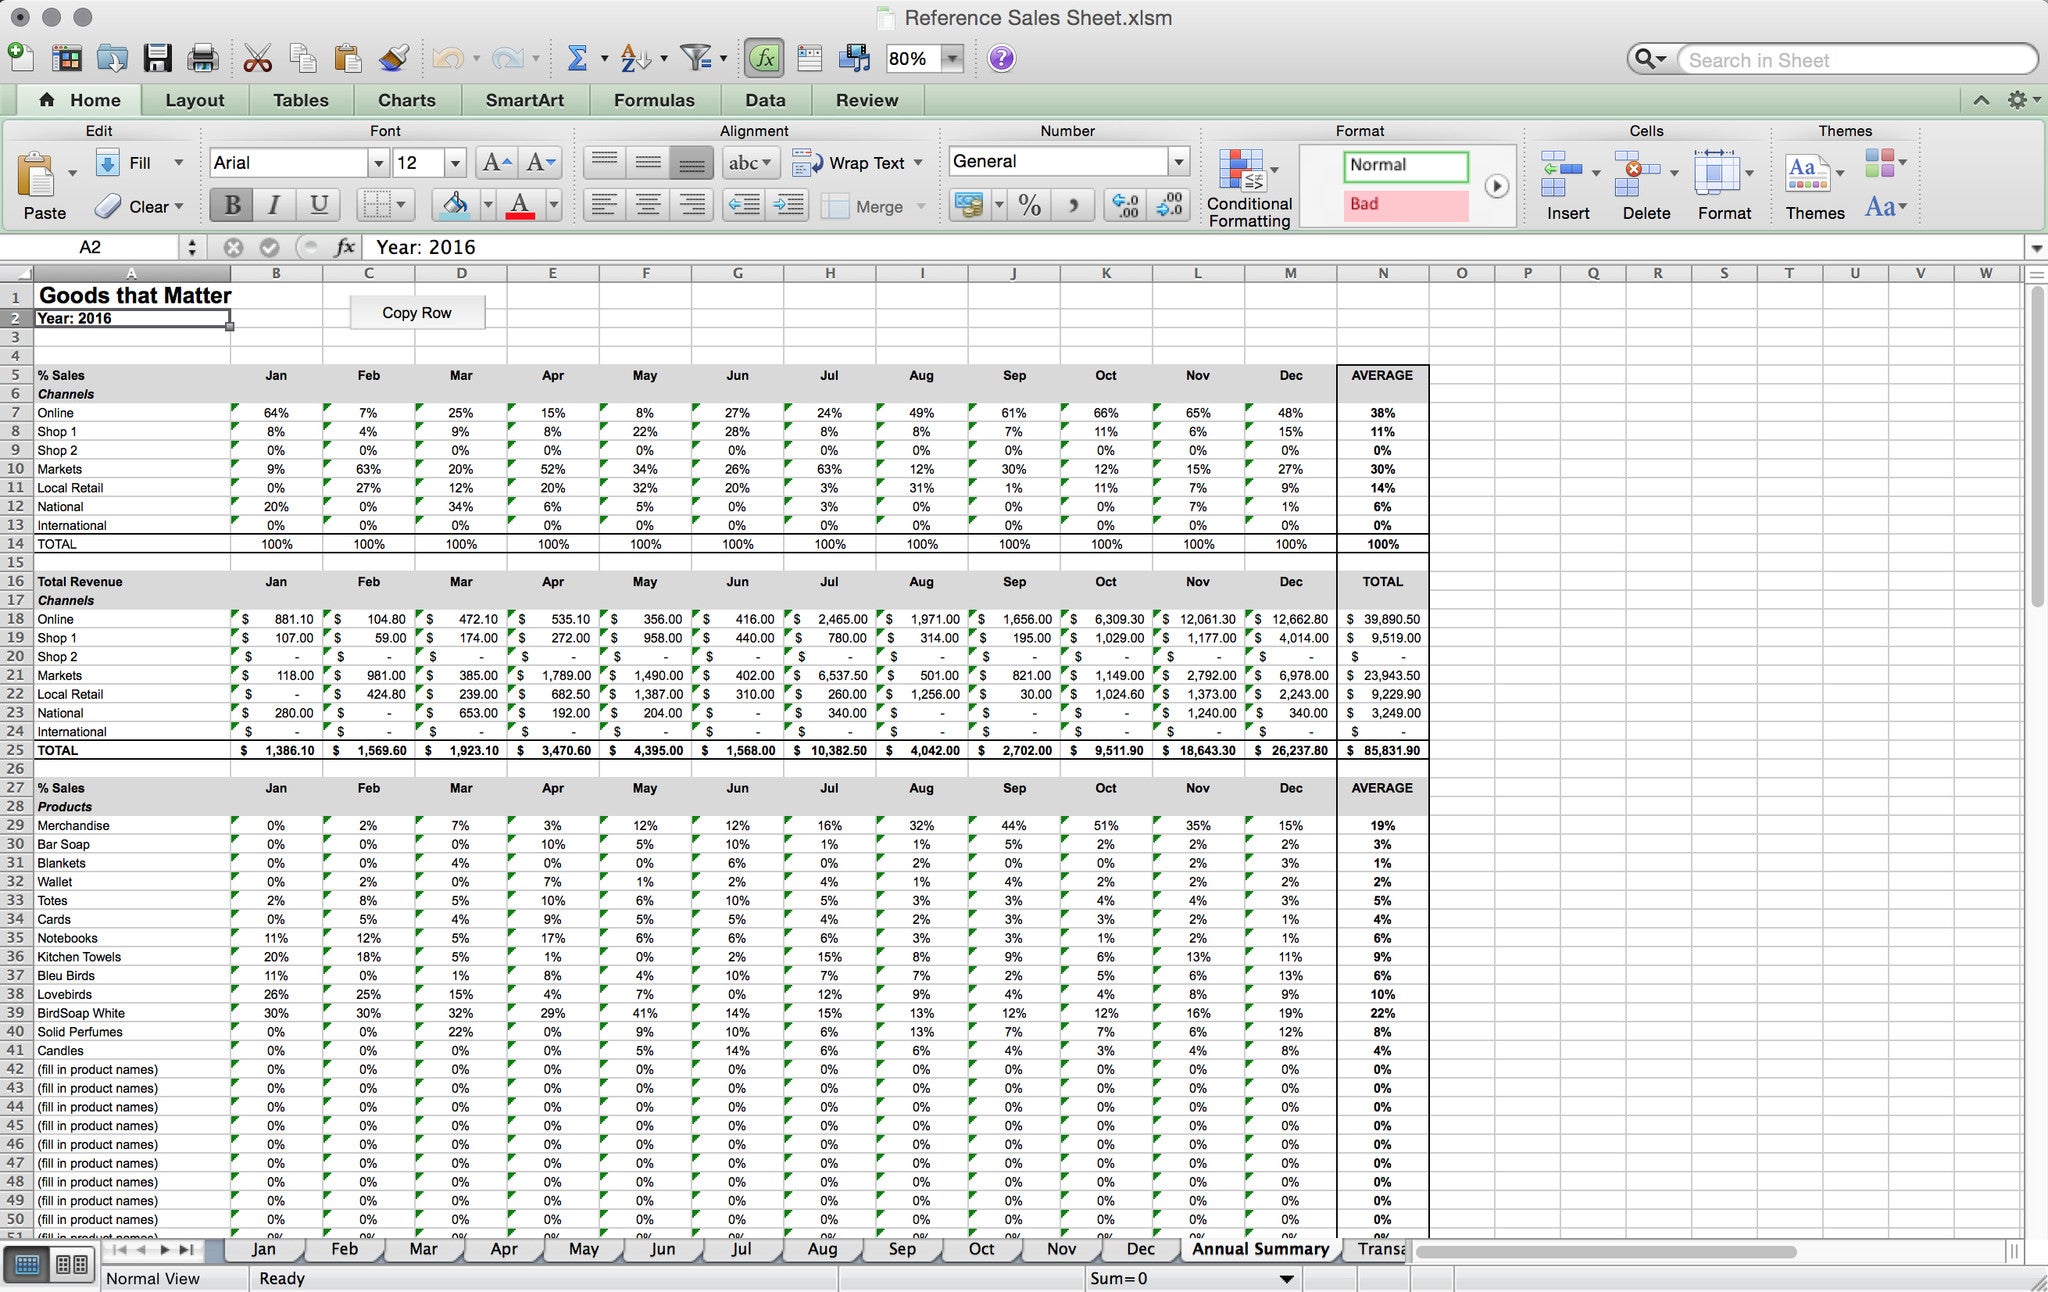Viewport: 2048px width, 1292px height.
Task: Toggle align text left
Action: point(603,206)
